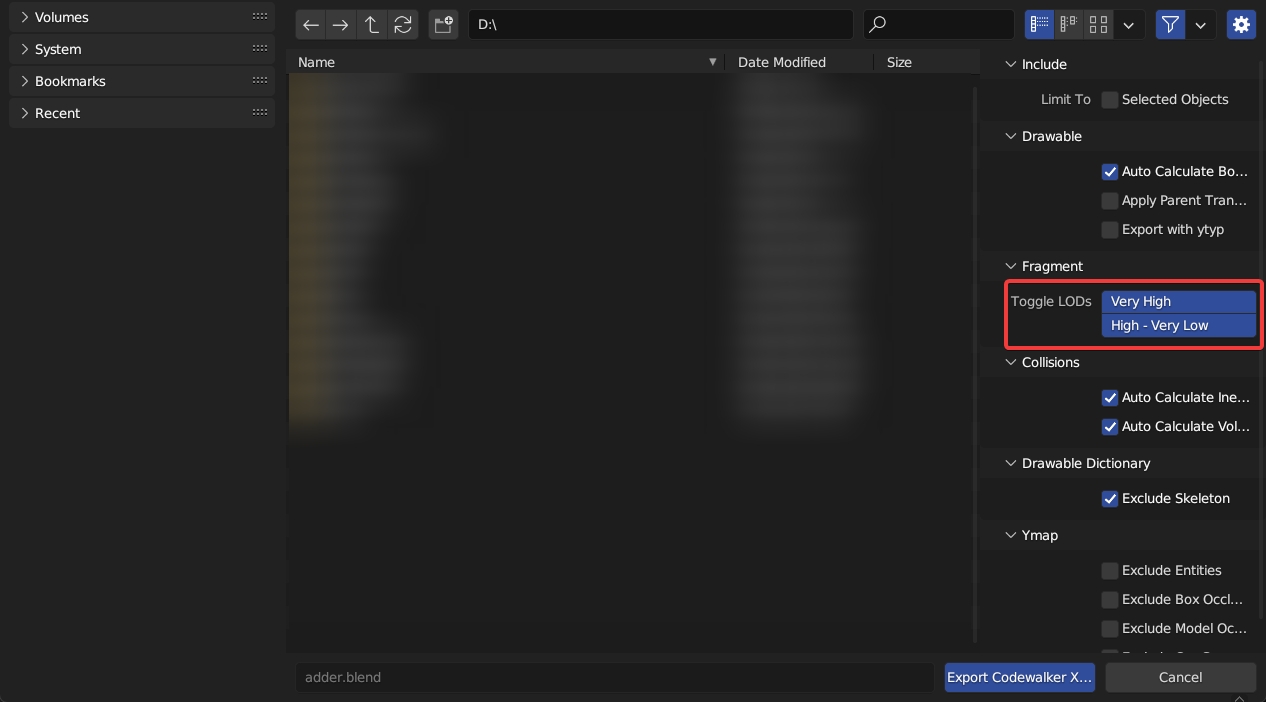Uncheck Exclude Skeleton option
The image size is (1266, 702).
[x=1110, y=499]
